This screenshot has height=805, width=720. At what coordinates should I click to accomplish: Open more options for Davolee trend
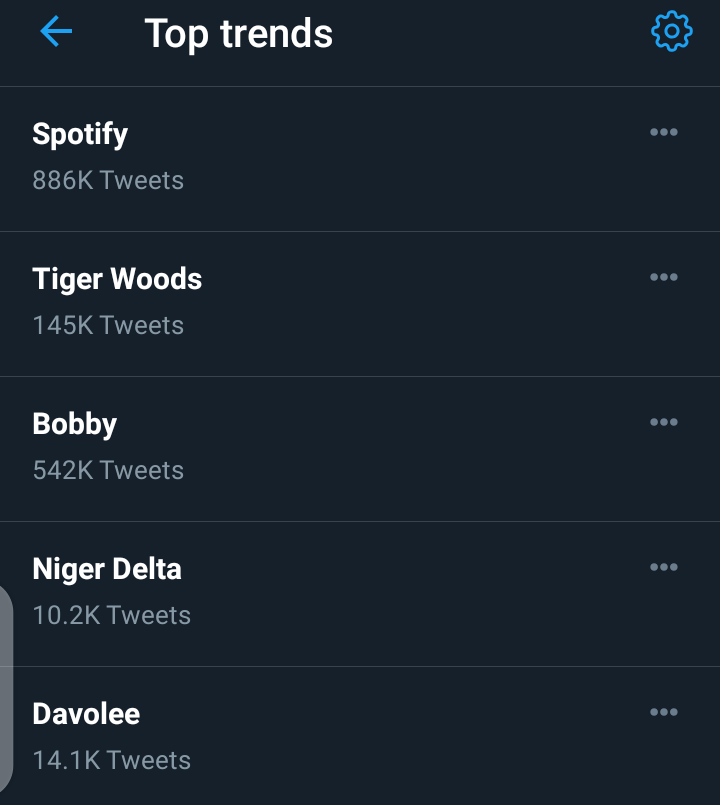tap(664, 712)
